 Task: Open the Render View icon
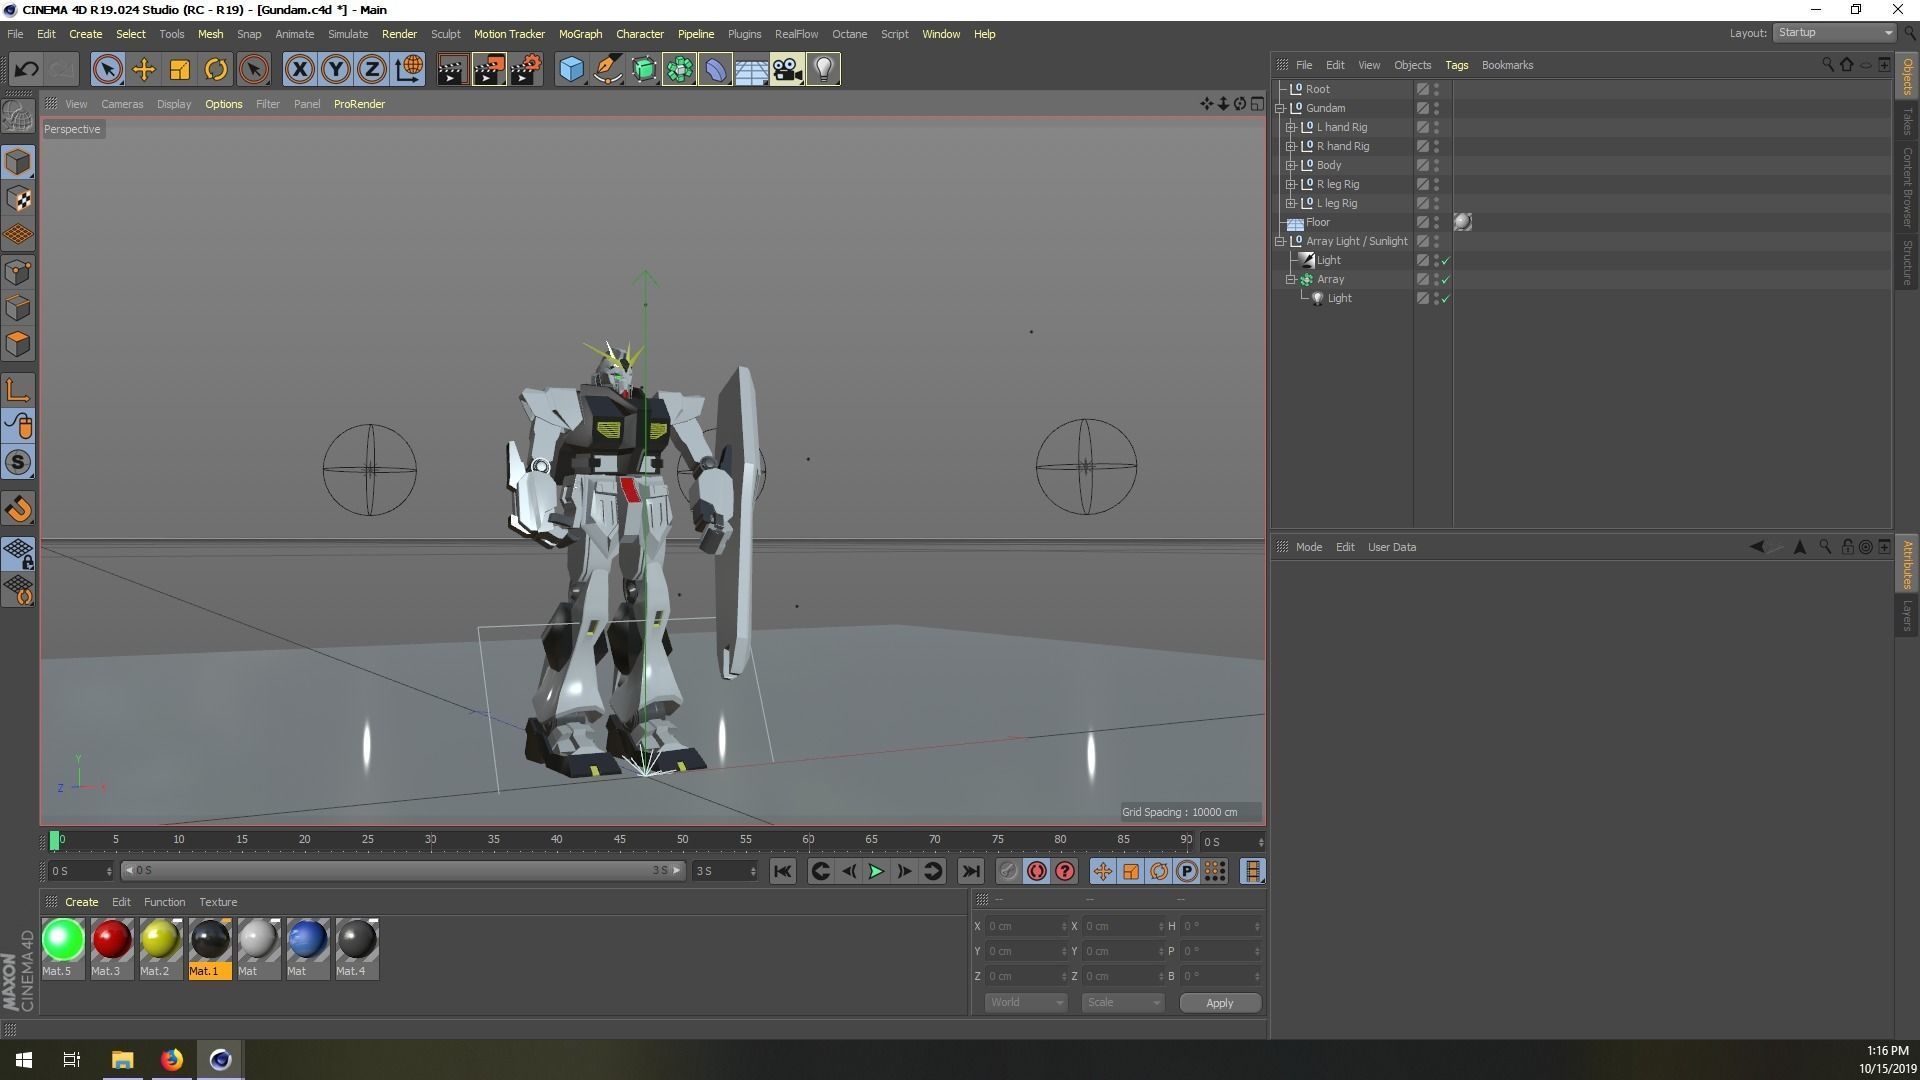click(x=452, y=69)
